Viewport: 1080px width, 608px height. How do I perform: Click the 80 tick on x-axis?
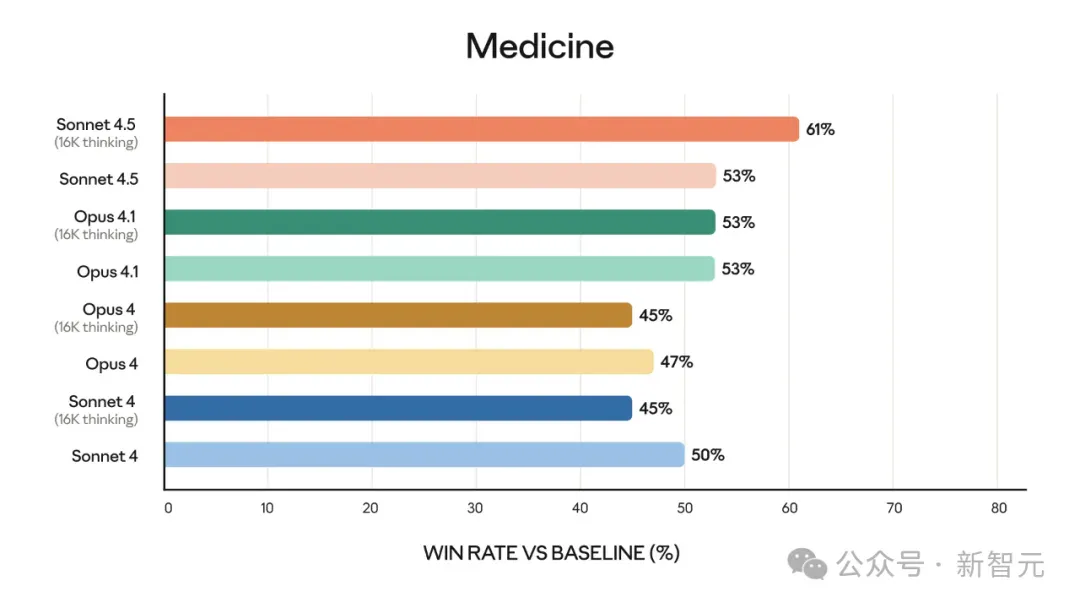click(999, 508)
